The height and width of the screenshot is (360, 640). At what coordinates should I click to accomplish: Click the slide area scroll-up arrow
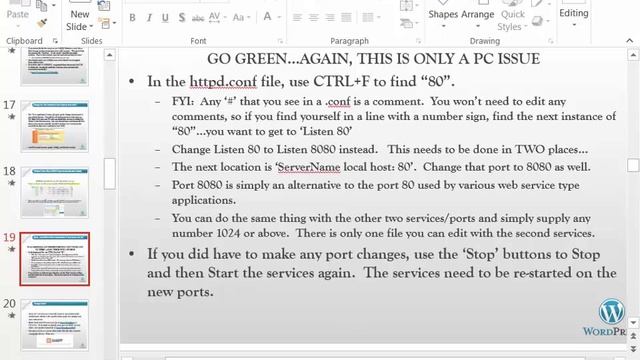[633, 55]
